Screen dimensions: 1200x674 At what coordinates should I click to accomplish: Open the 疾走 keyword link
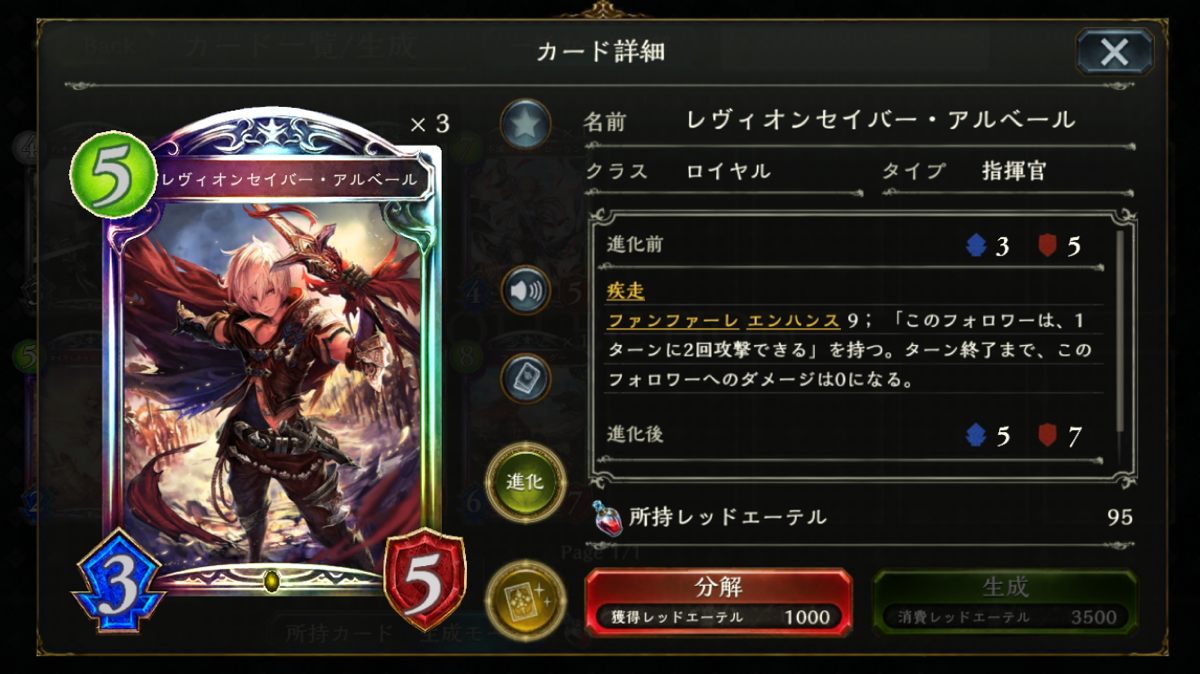(625, 291)
